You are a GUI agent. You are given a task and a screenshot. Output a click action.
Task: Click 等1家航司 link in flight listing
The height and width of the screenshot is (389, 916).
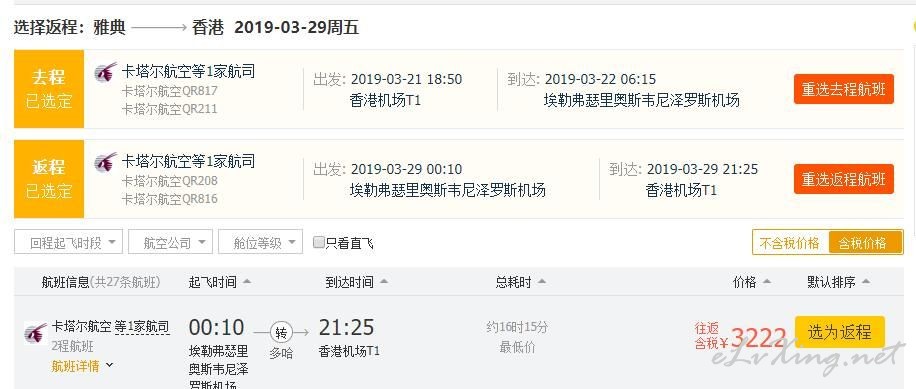click(141, 327)
